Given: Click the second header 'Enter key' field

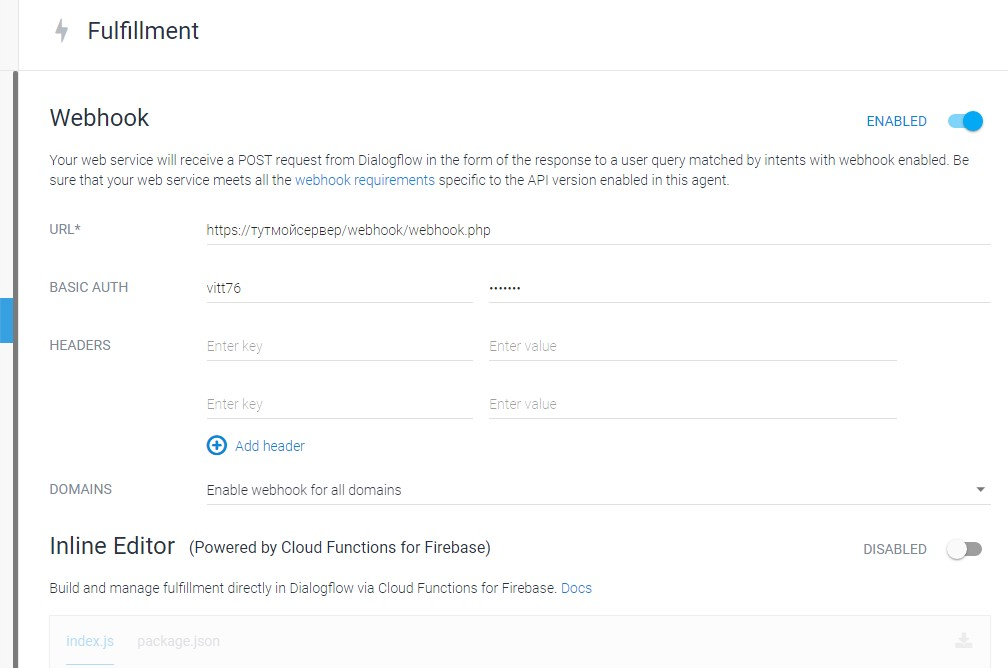Looking at the screenshot, I should coord(338,404).
